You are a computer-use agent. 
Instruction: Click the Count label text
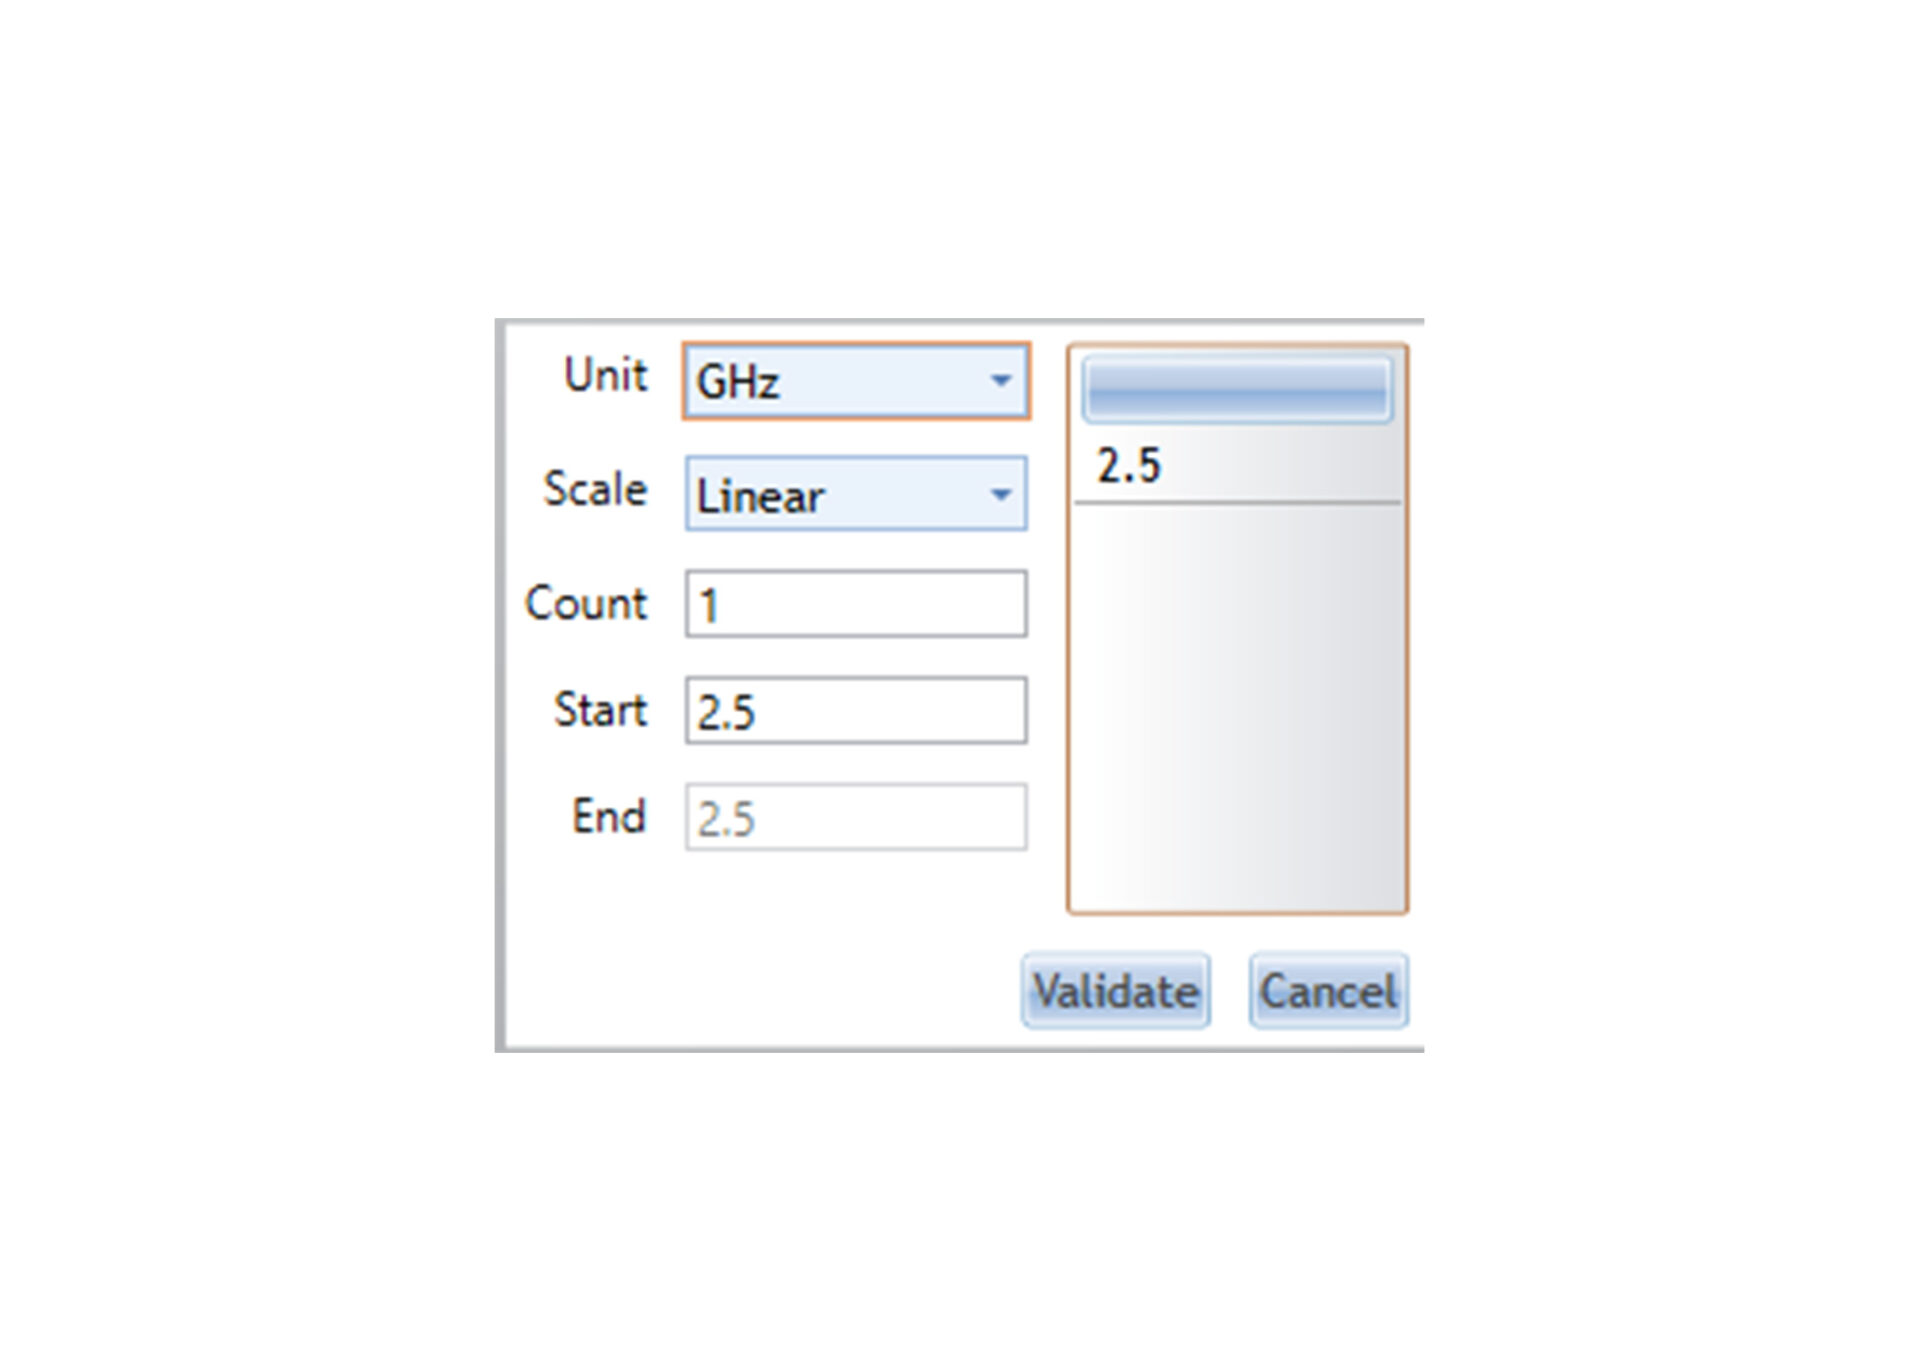tap(586, 604)
